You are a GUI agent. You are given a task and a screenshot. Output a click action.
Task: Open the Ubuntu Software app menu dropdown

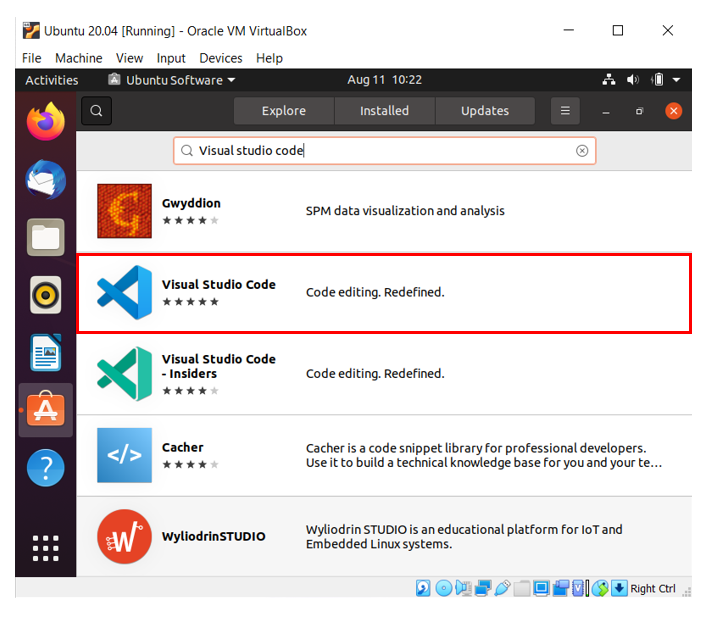(172, 80)
